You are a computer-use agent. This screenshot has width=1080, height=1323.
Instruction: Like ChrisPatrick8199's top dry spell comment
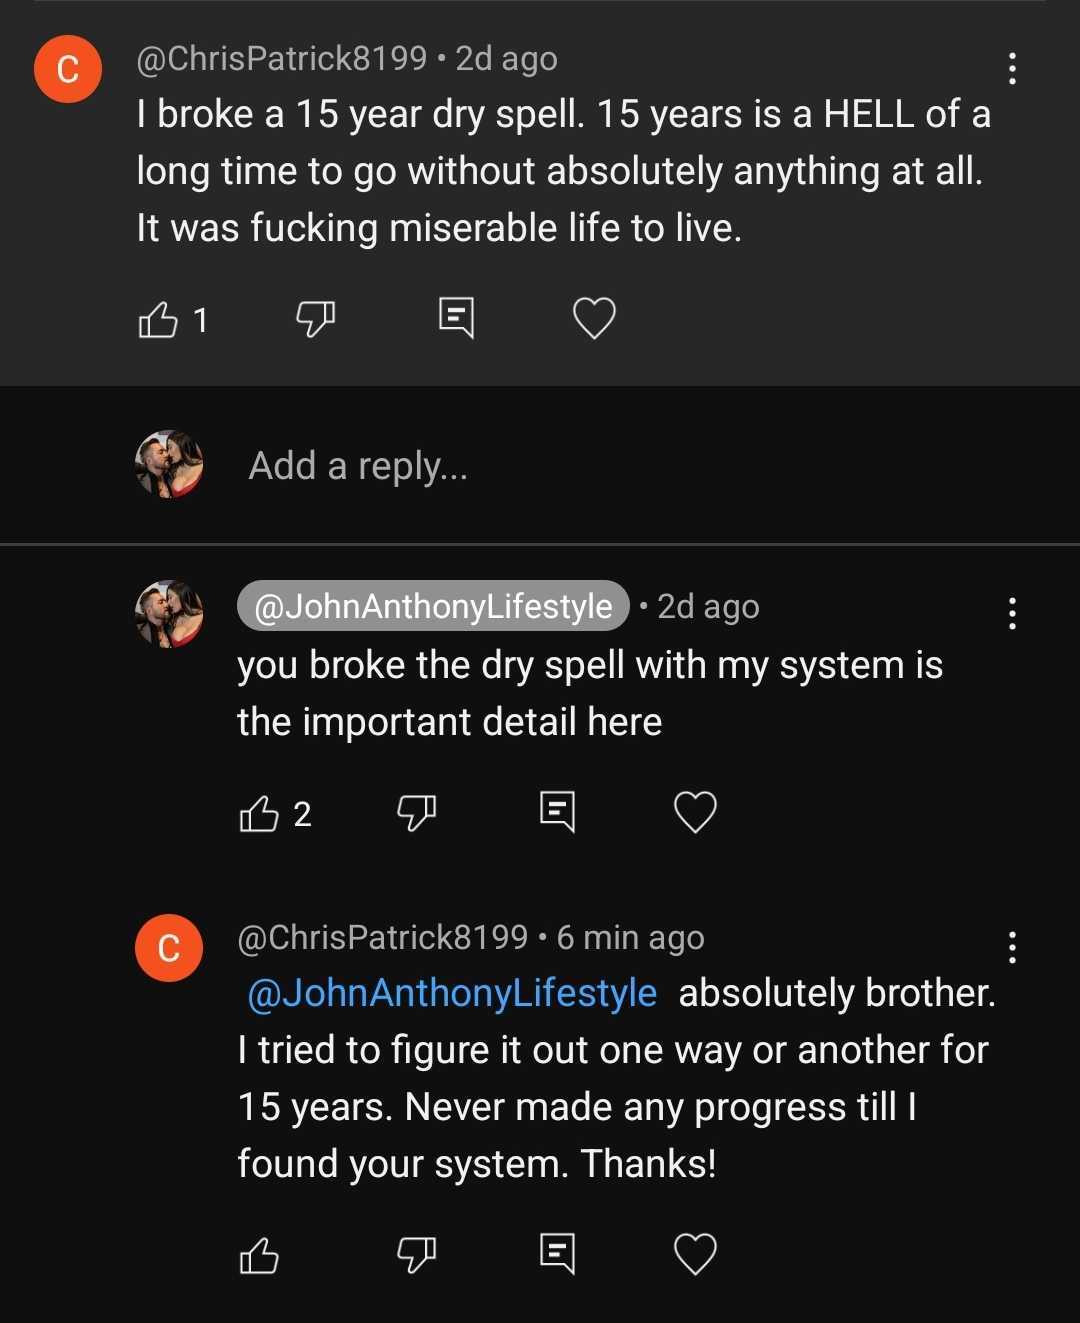[x=158, y=320]
